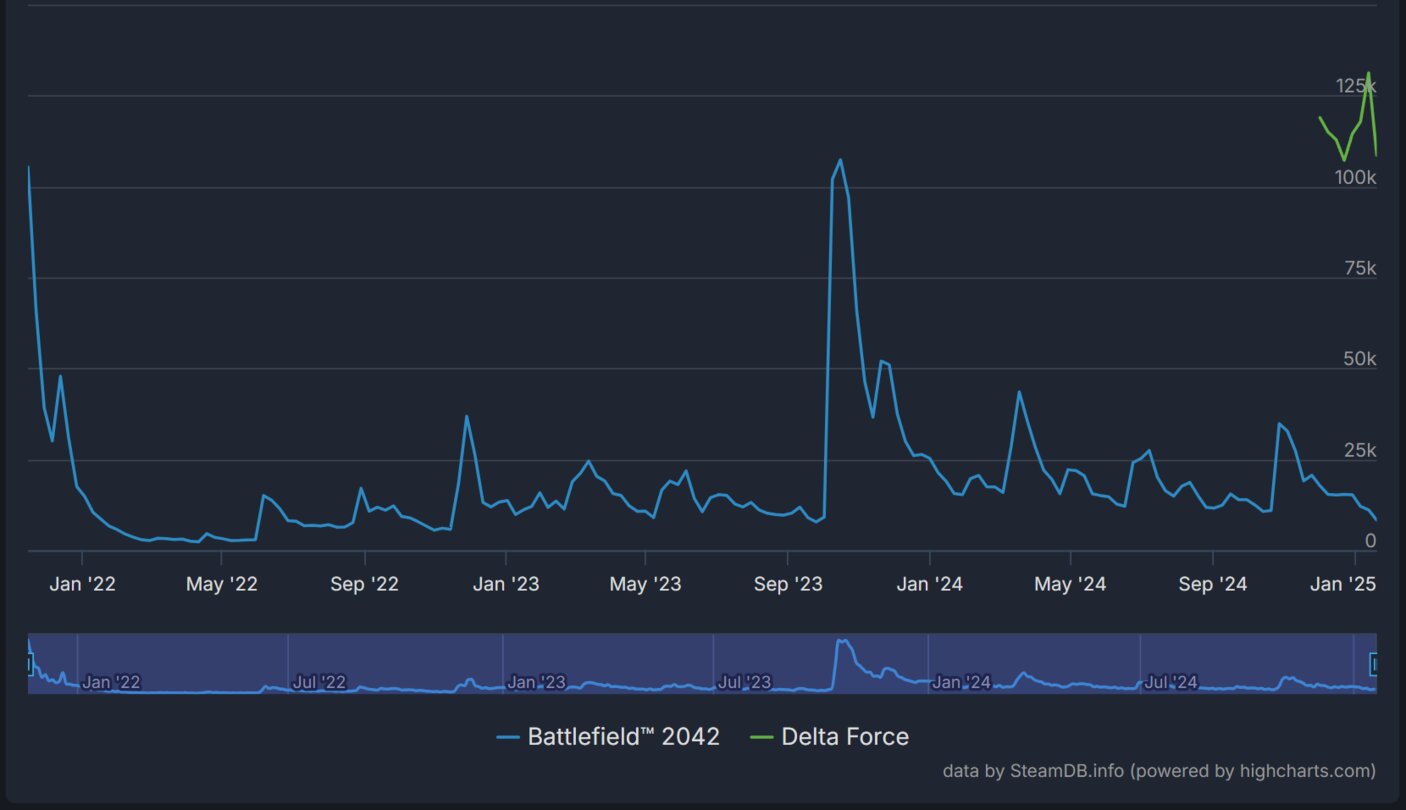Image resolution: width=1406 pixels, height=810 pixels.
Task: Click the right navigator range handle
Action: [x=1375, y=663]
